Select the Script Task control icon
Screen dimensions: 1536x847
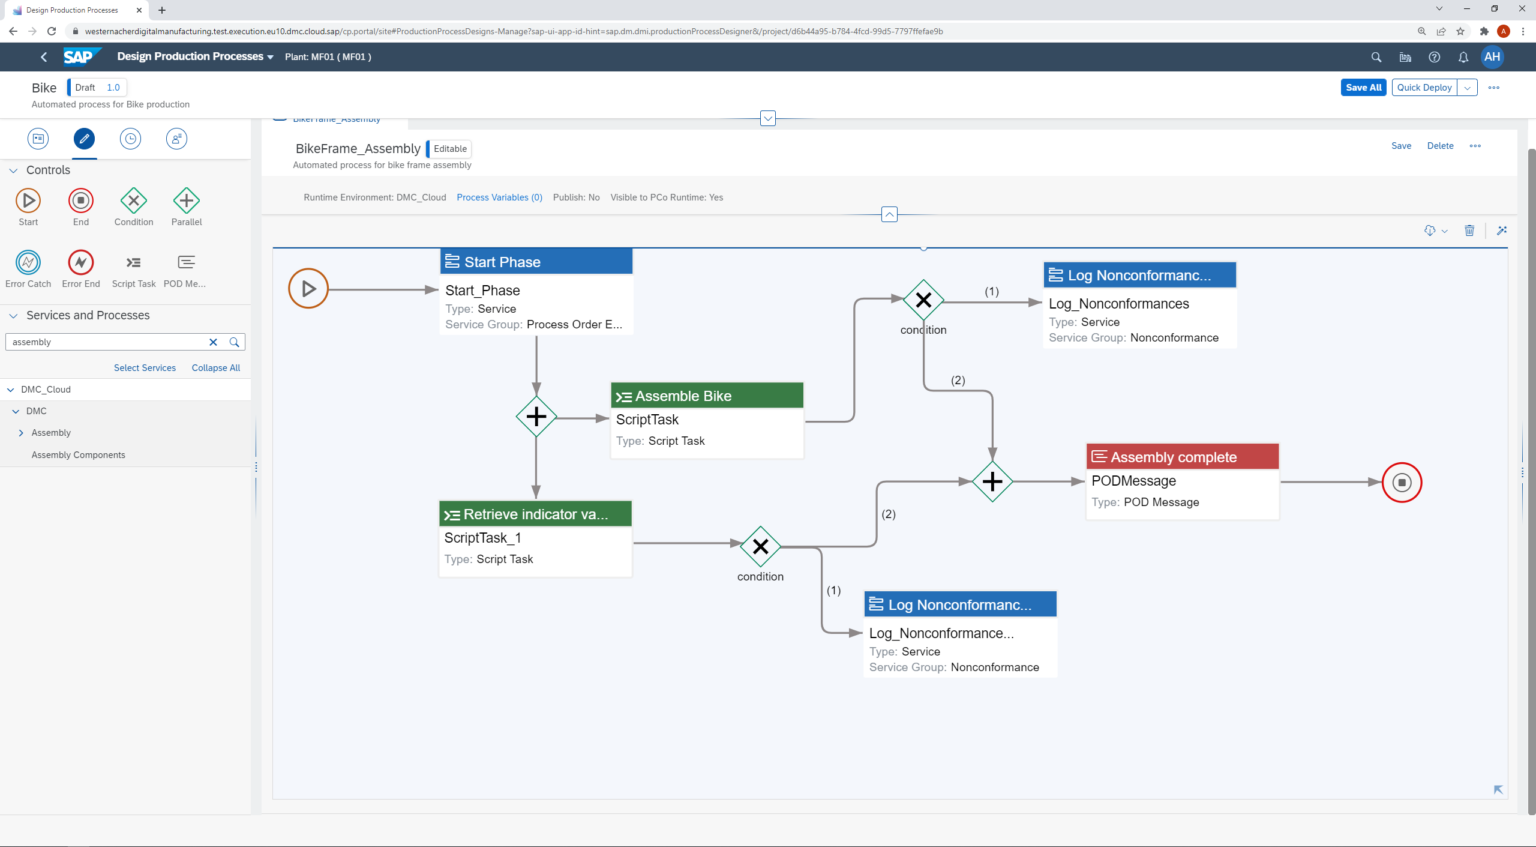click(133, 262)
